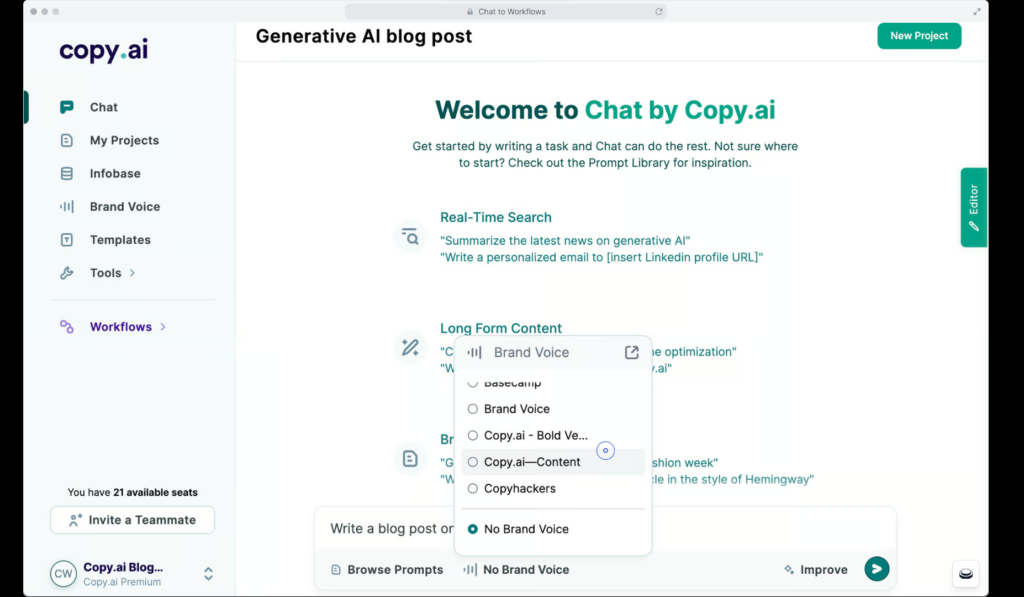Open My Projects page
Screen dimensions: 1024x597
click(x=124, y=140)
